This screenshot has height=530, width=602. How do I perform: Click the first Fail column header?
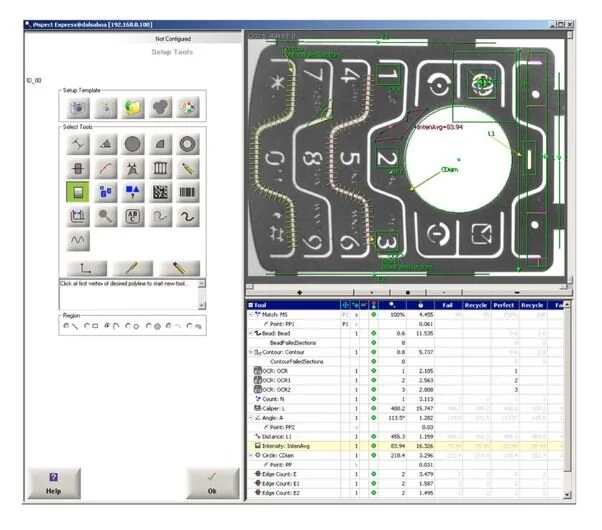pyautogui.click(x=448, y=305)
